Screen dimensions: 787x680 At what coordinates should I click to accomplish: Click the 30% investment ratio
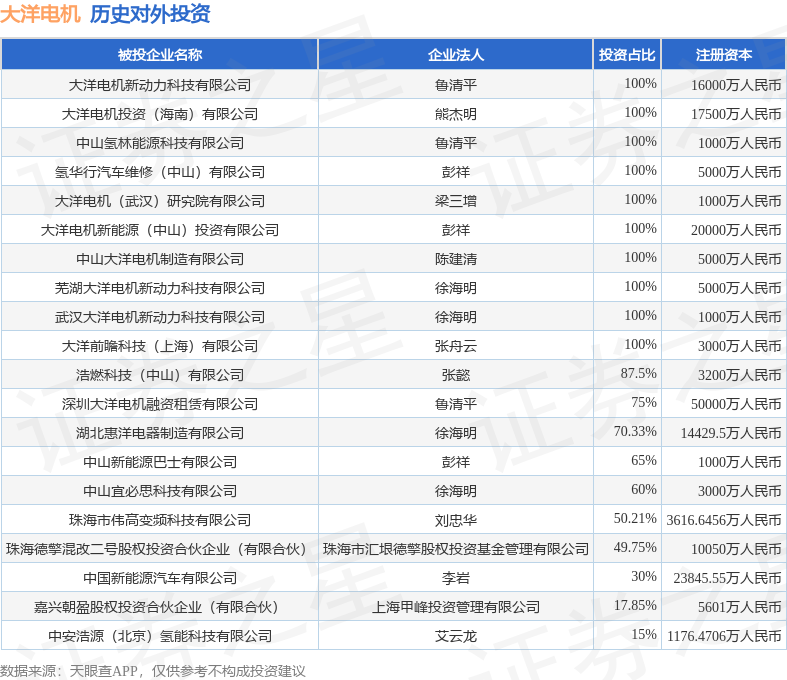(644, 577)
